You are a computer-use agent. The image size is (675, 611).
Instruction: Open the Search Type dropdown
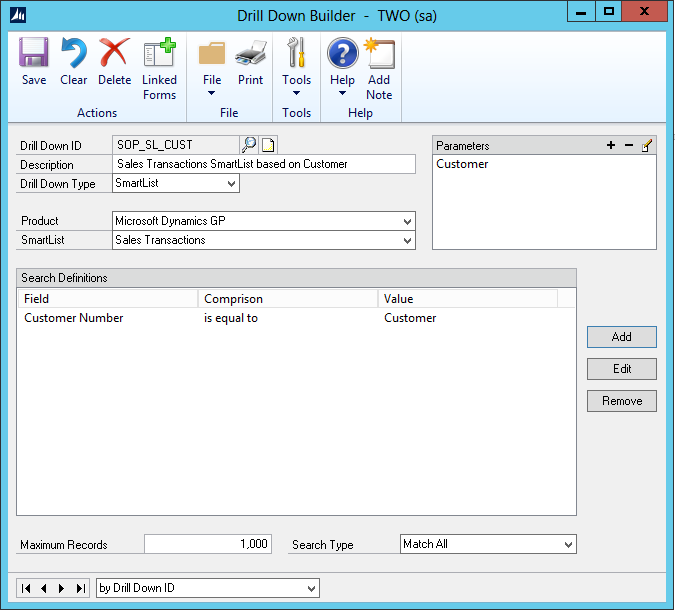(568, 544)
